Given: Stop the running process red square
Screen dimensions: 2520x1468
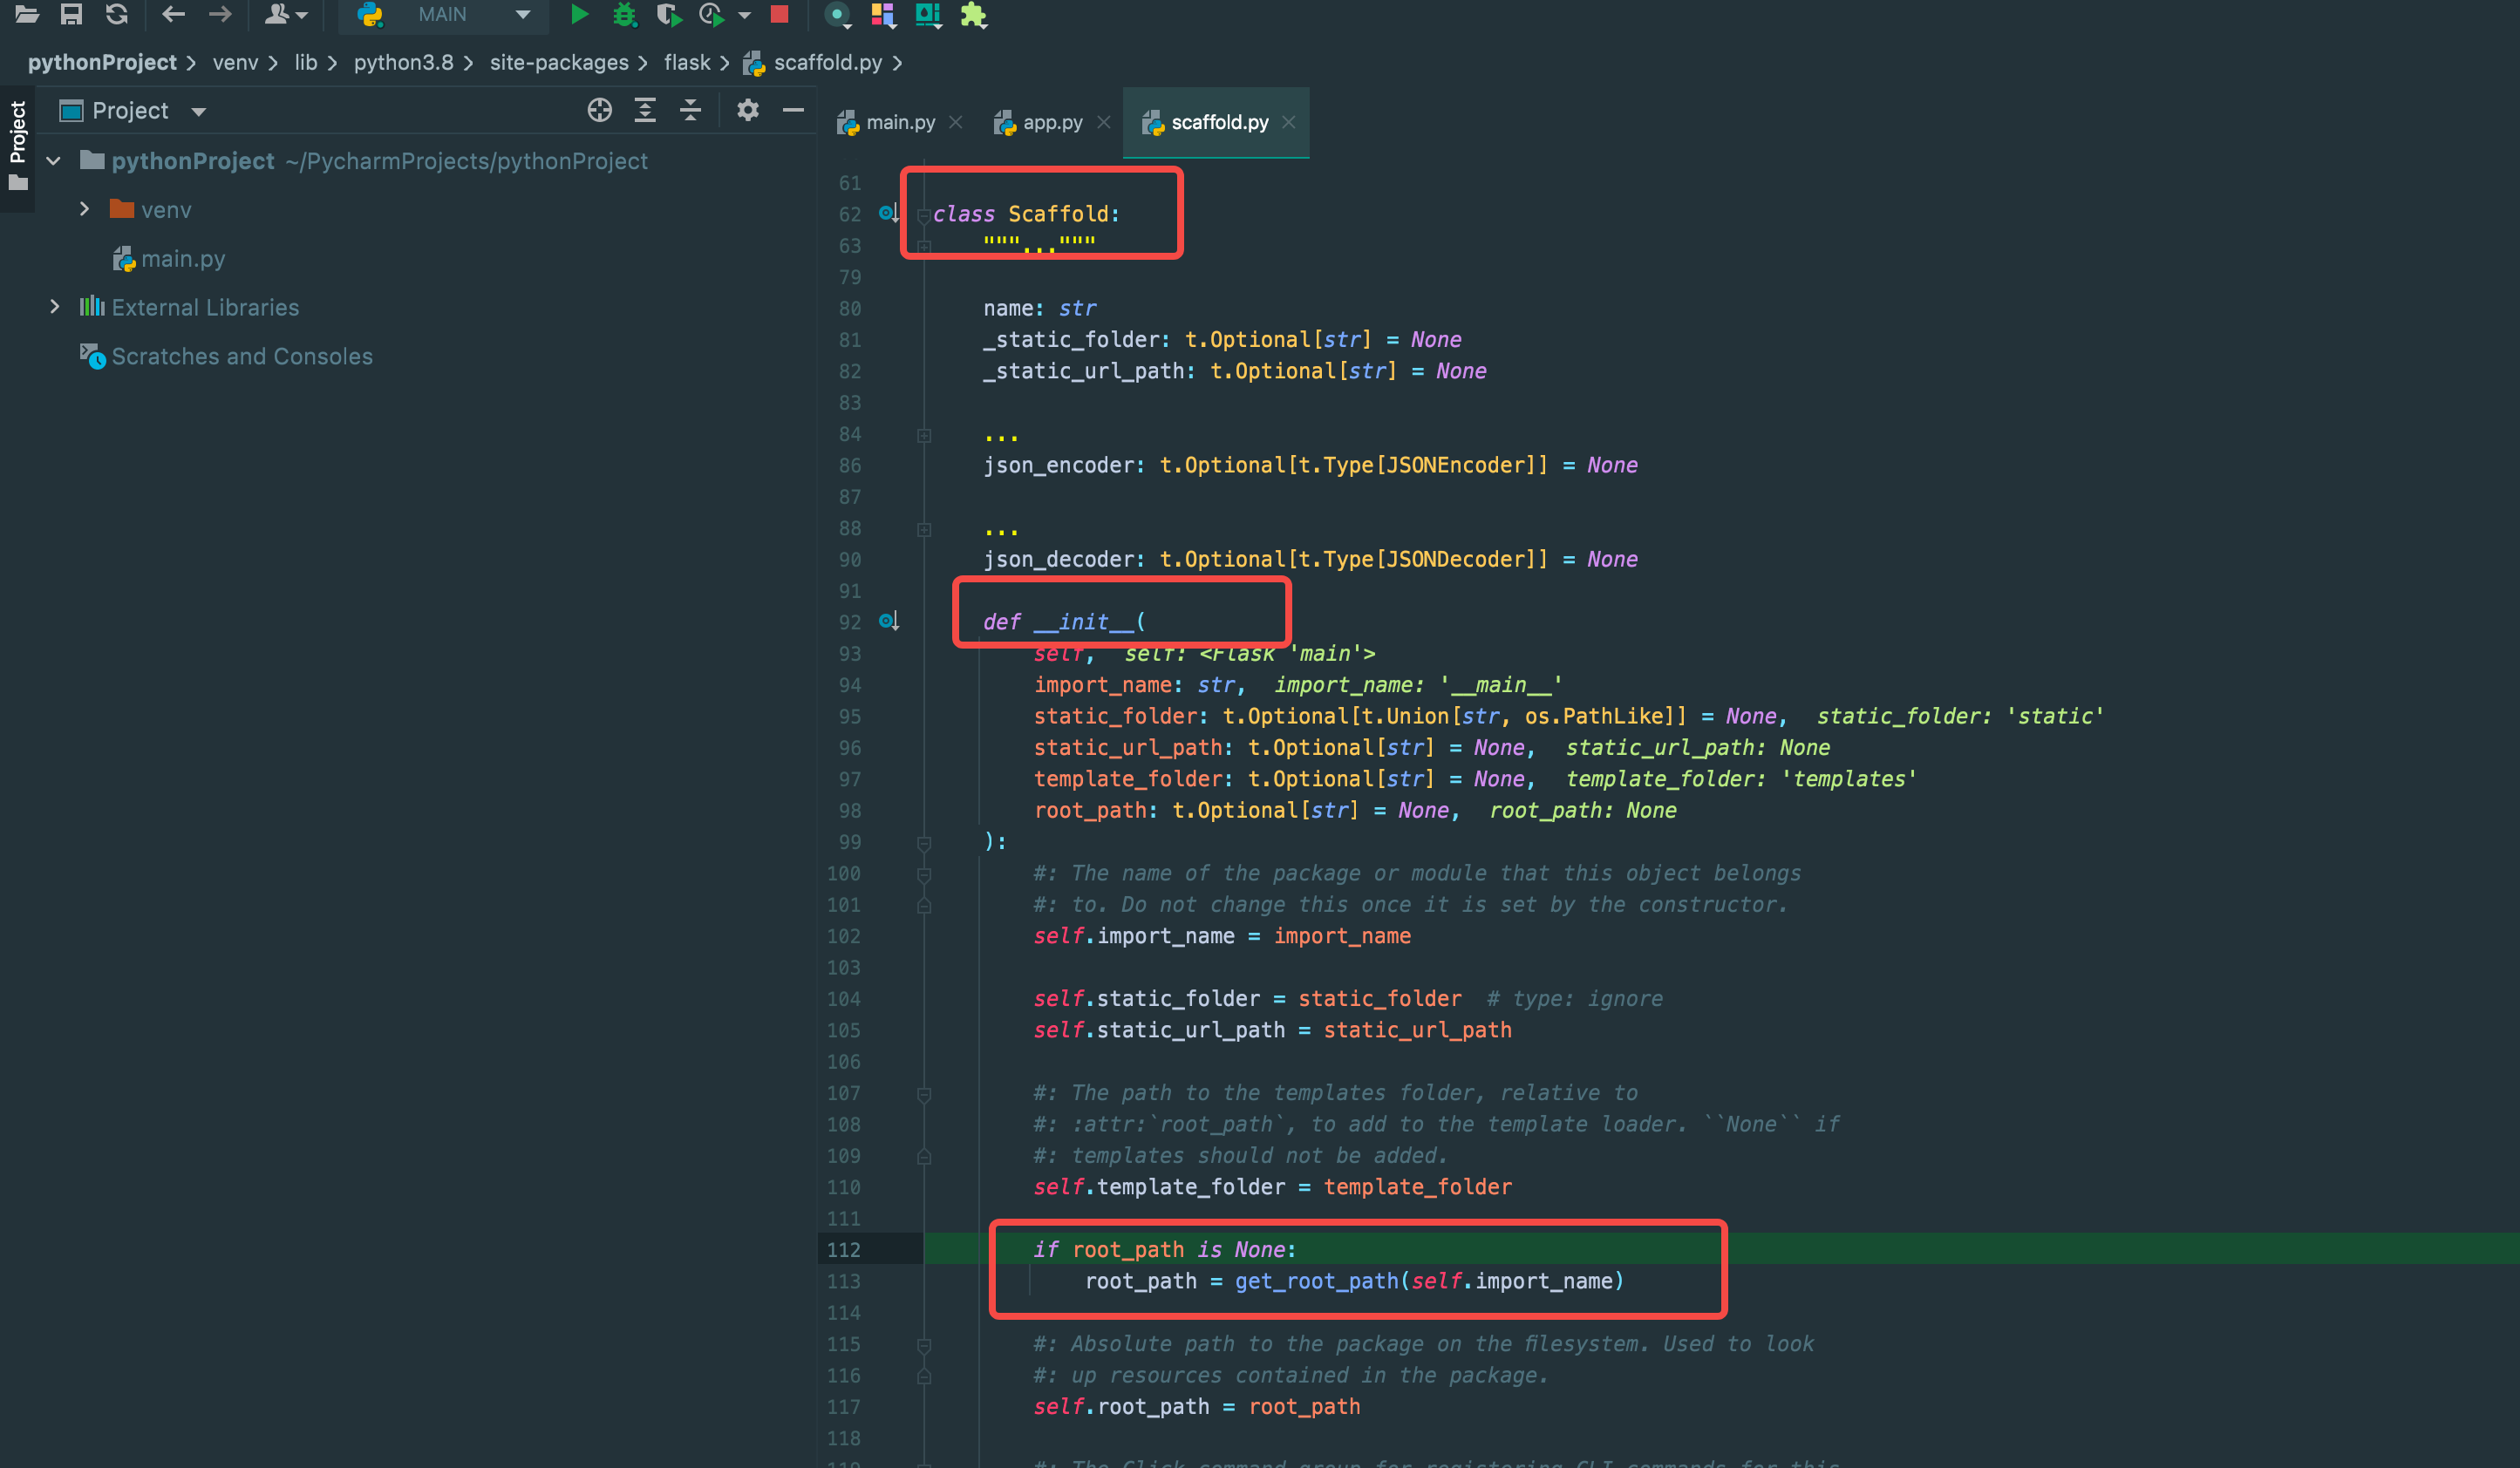Looking at the screenshot, I should [x=780, y=14].
